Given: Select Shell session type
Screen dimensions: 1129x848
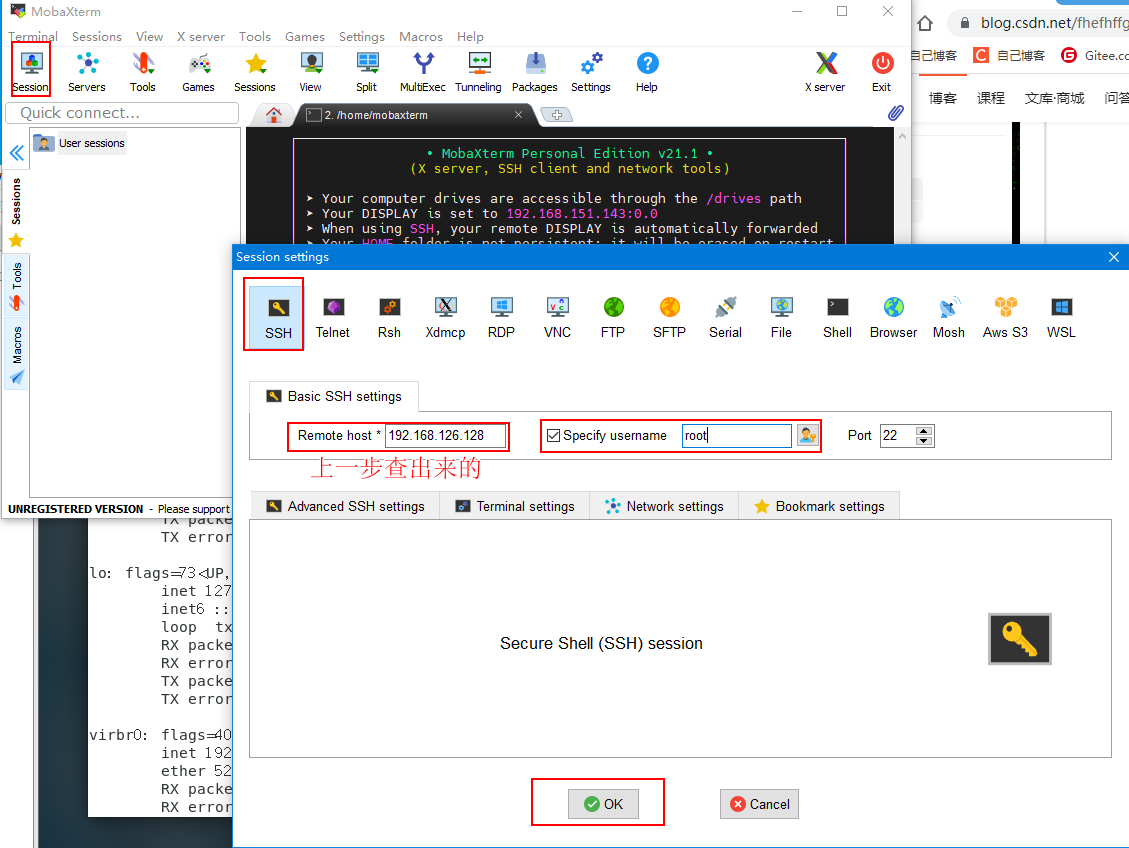Looking at the screenshot, I should point(837,317).
